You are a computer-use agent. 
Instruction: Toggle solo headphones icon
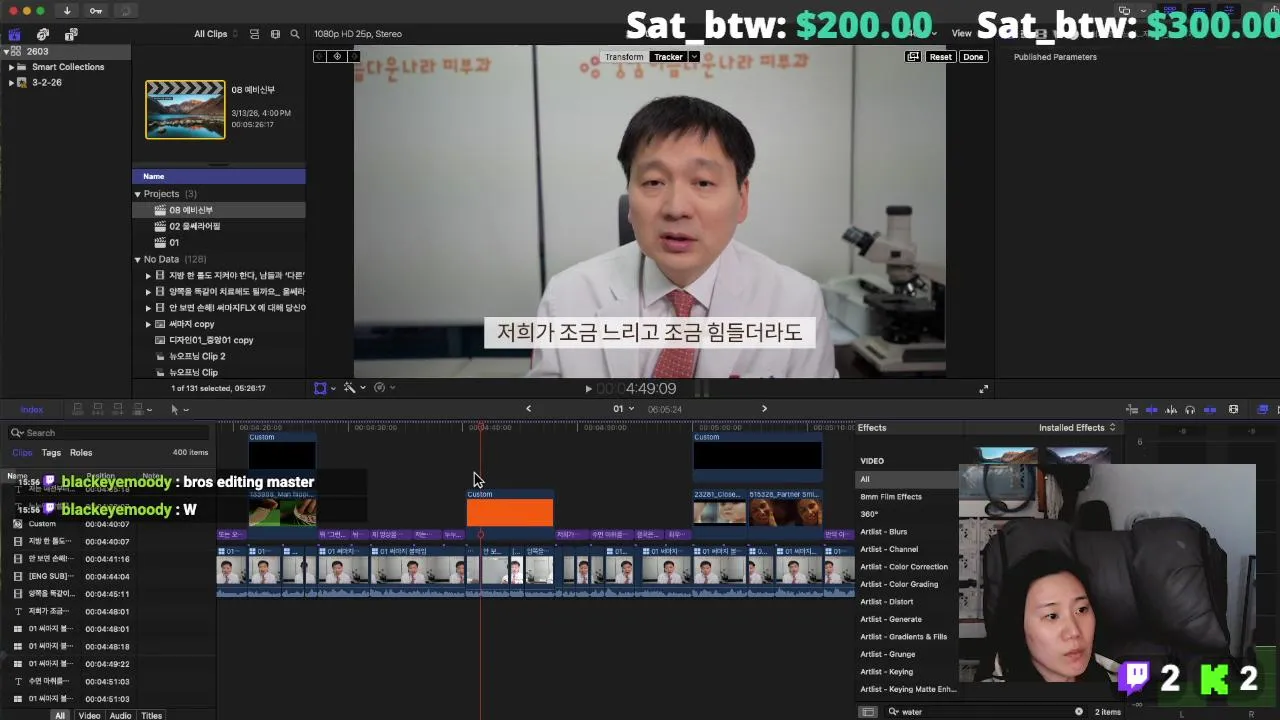[x=1190, y=409]
